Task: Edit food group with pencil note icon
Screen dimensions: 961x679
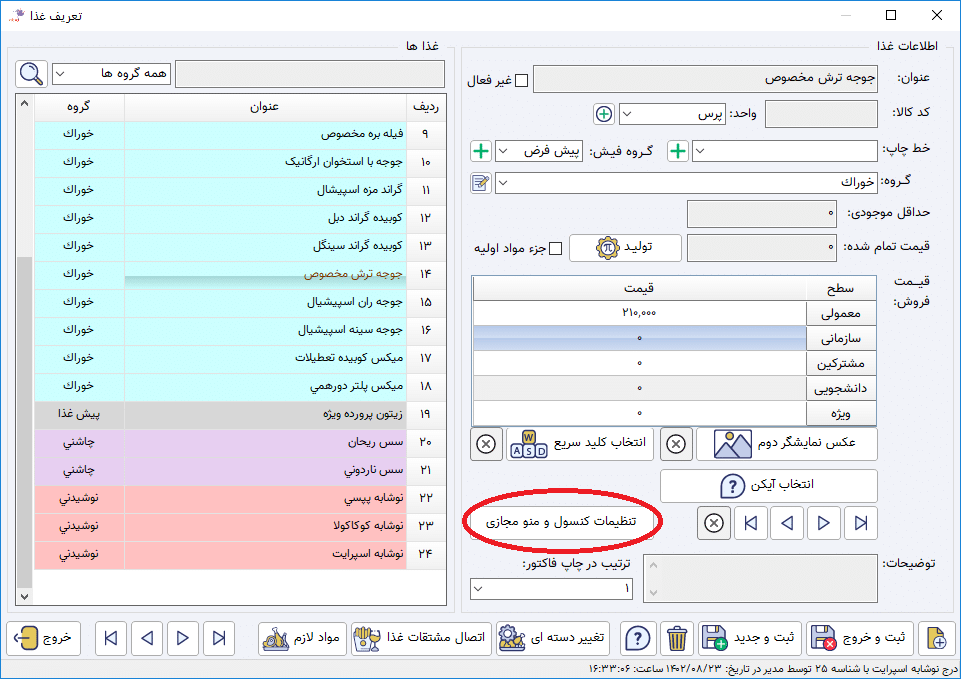Action: point(481,183)
